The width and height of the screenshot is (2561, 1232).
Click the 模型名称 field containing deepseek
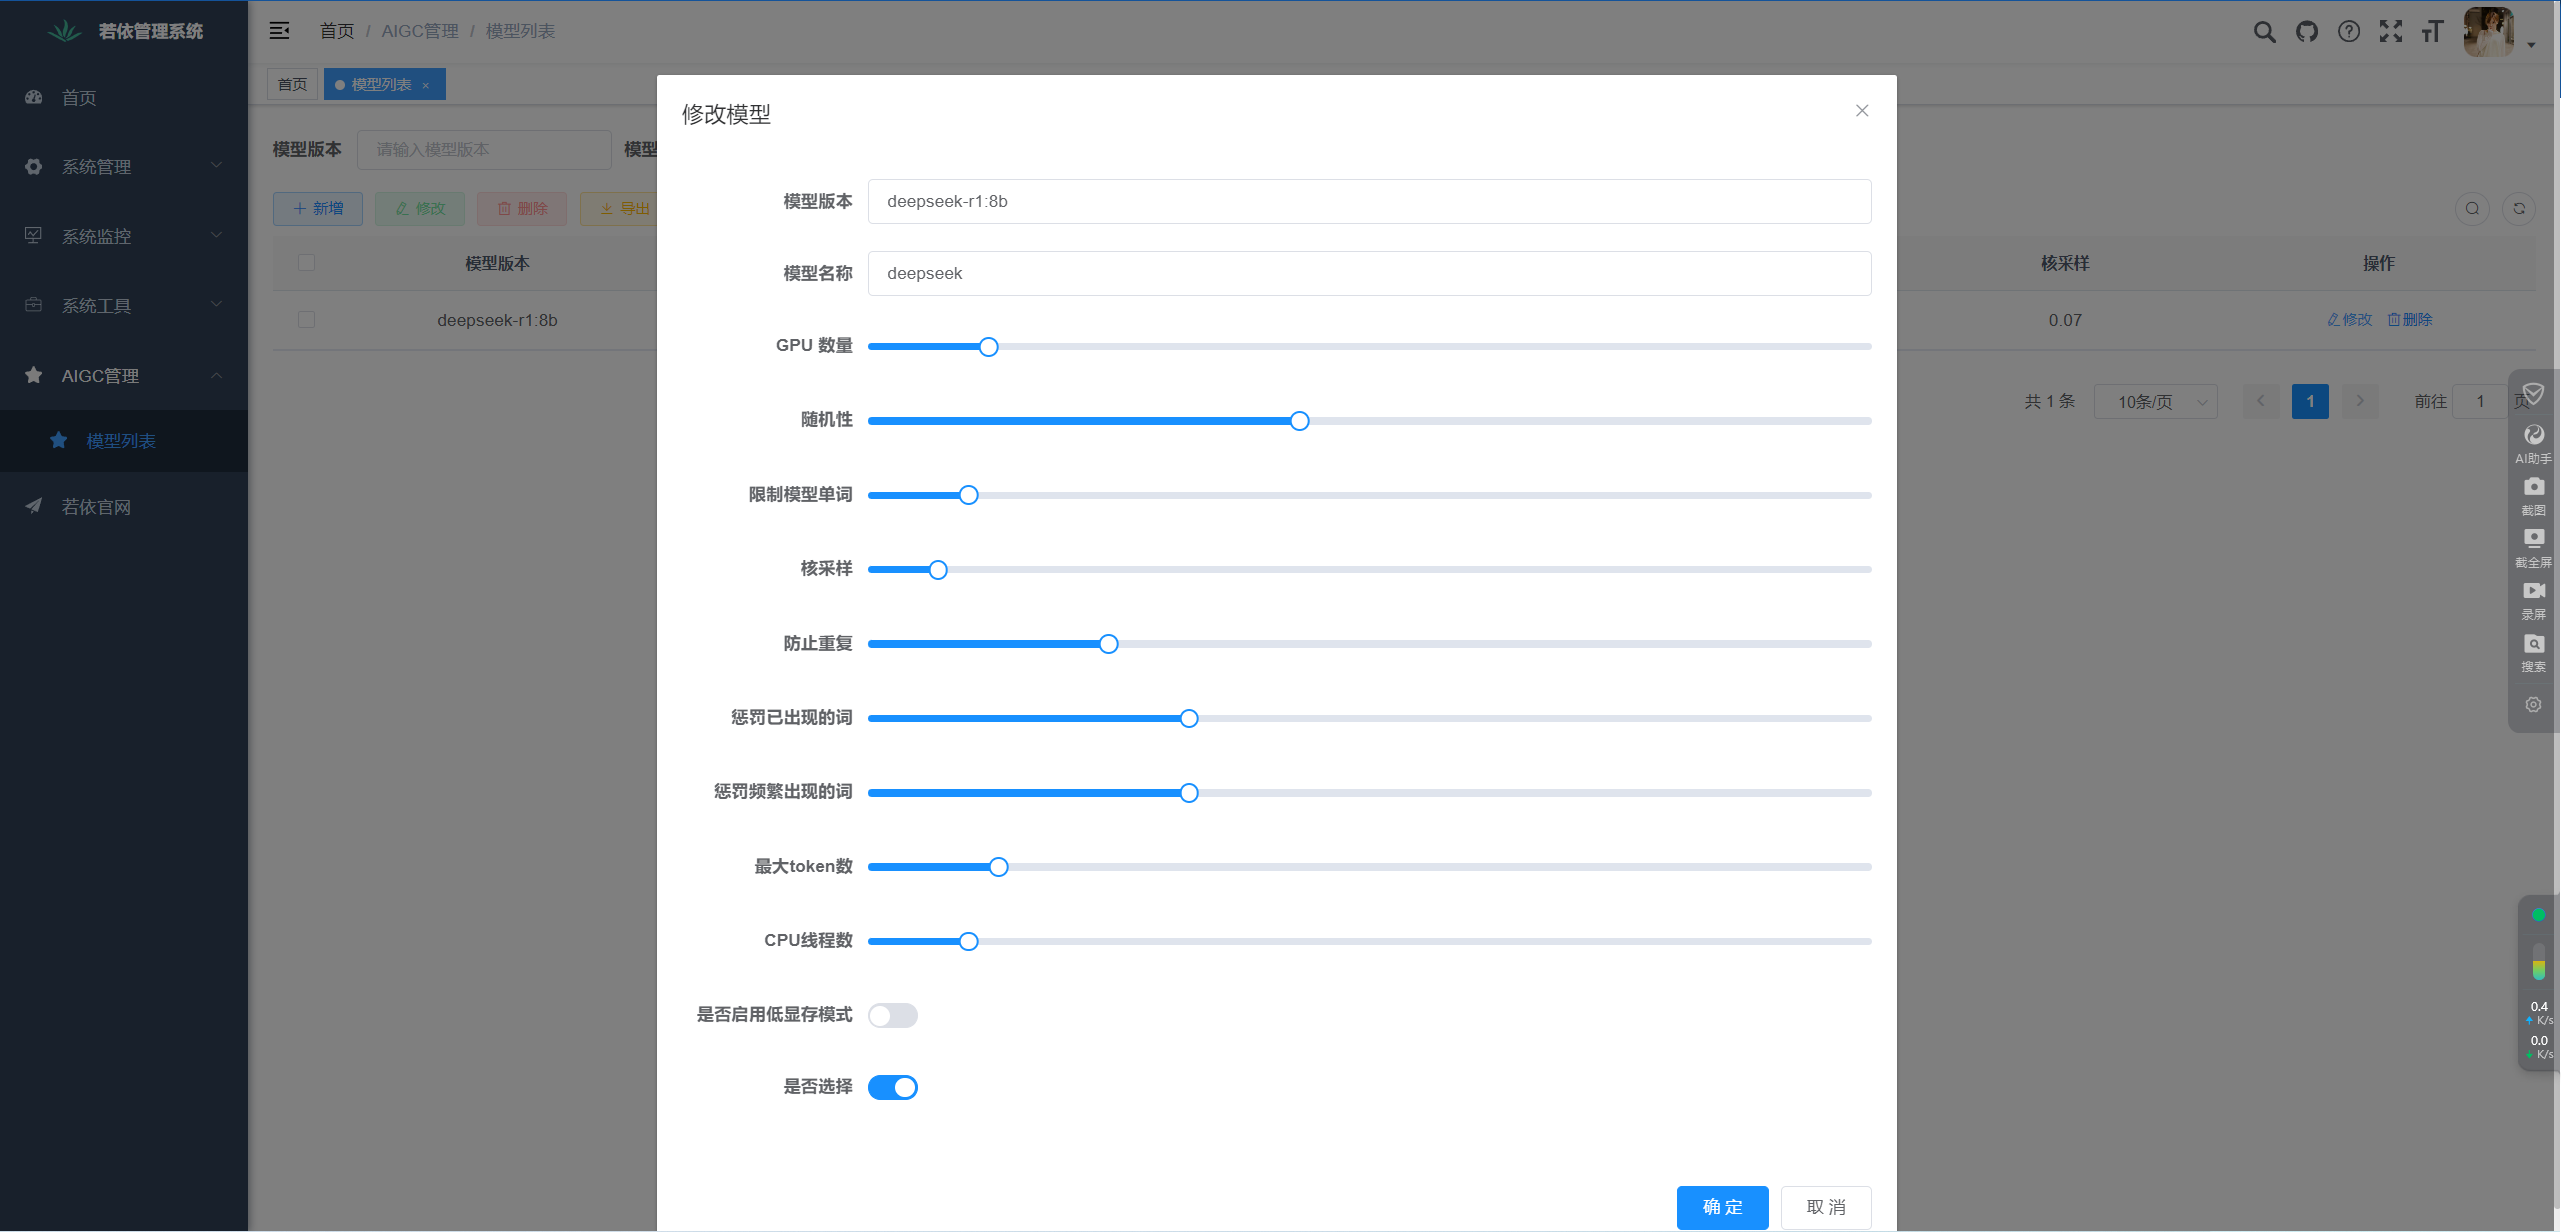pos(1369,273)
